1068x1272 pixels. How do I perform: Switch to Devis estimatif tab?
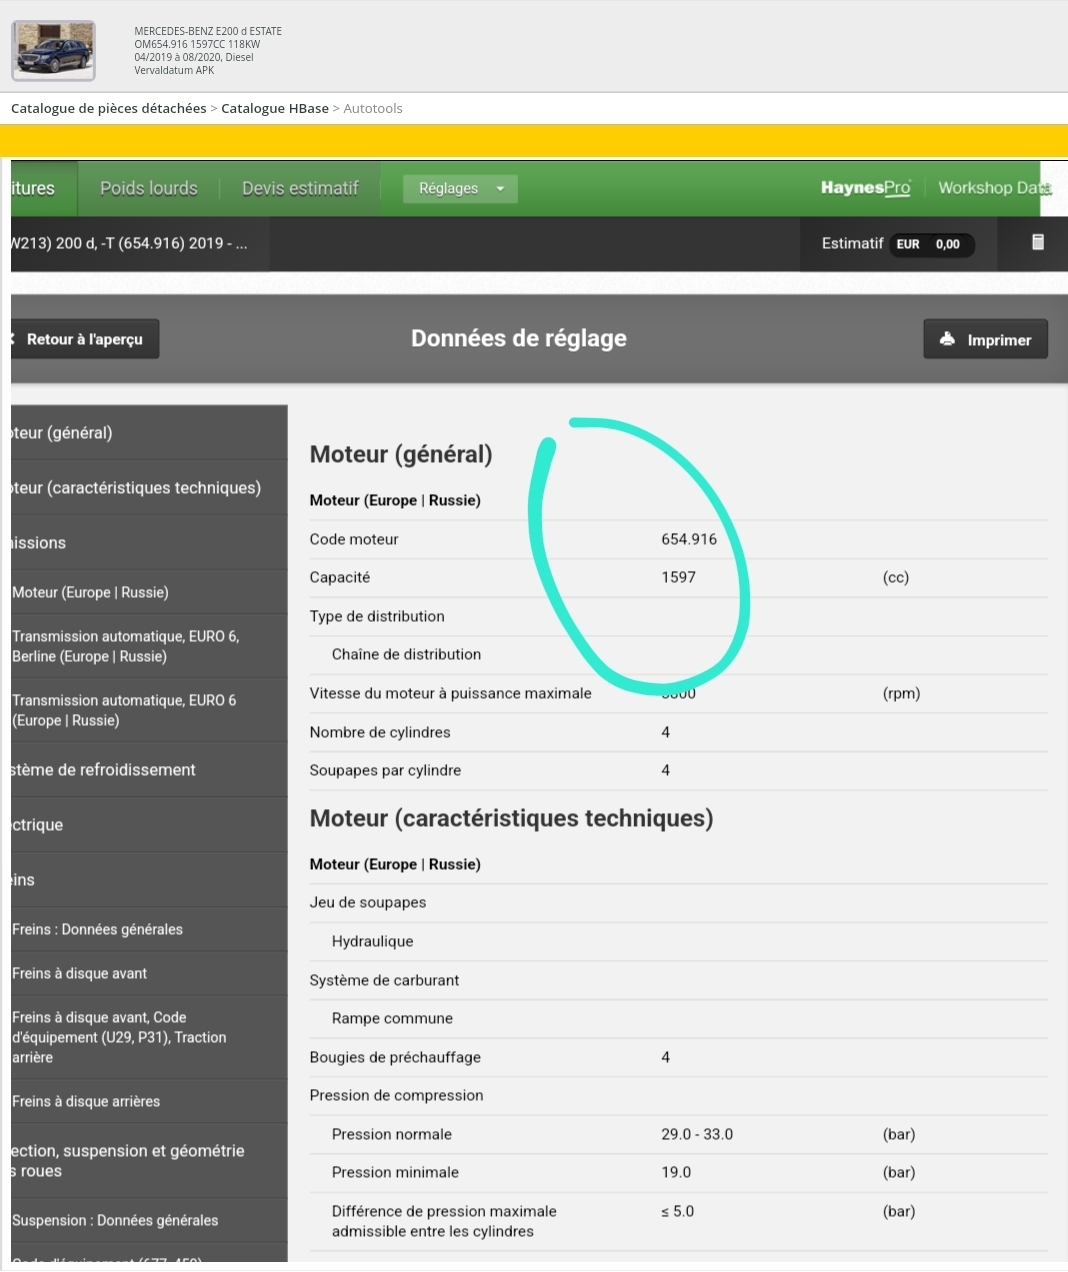coord(300,188)
